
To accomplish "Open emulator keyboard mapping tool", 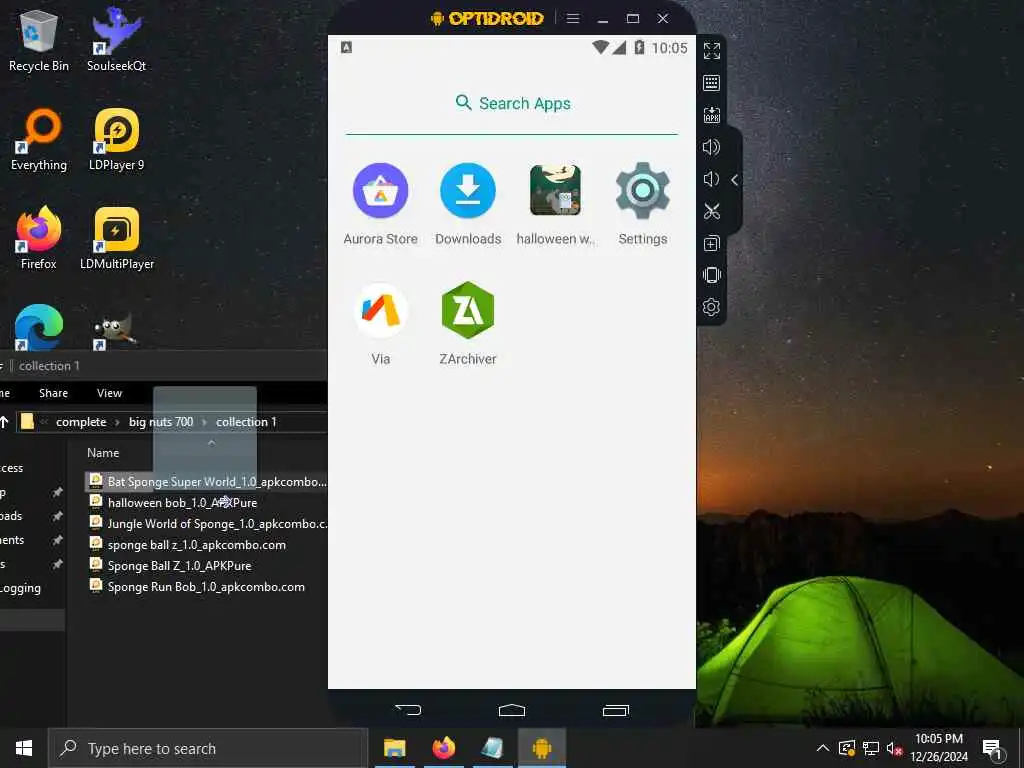I will (x=712, y=83).
